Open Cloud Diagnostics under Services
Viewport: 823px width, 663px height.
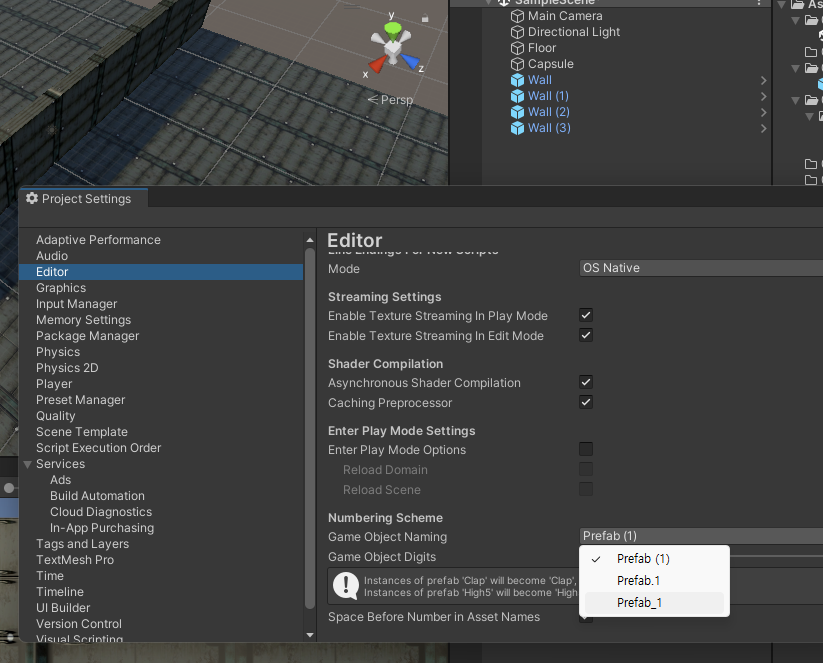click(x=101, y=512)
